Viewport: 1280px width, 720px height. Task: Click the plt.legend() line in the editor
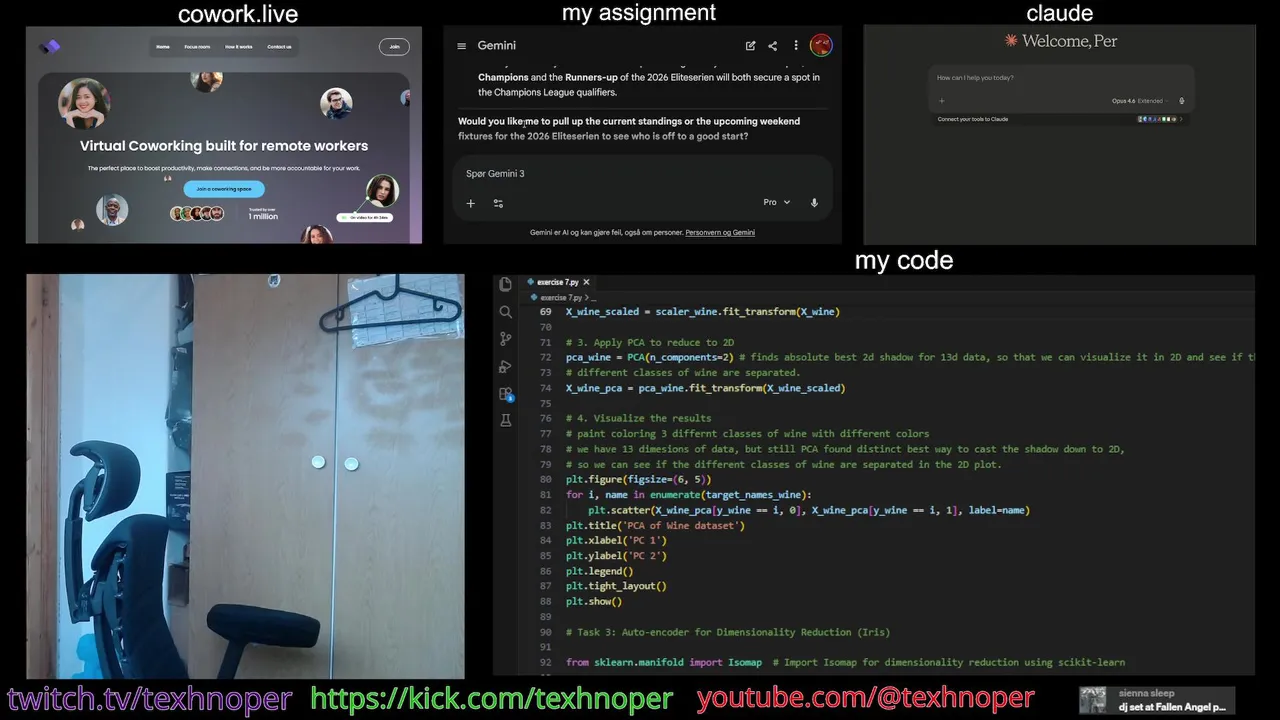[599, 571]
